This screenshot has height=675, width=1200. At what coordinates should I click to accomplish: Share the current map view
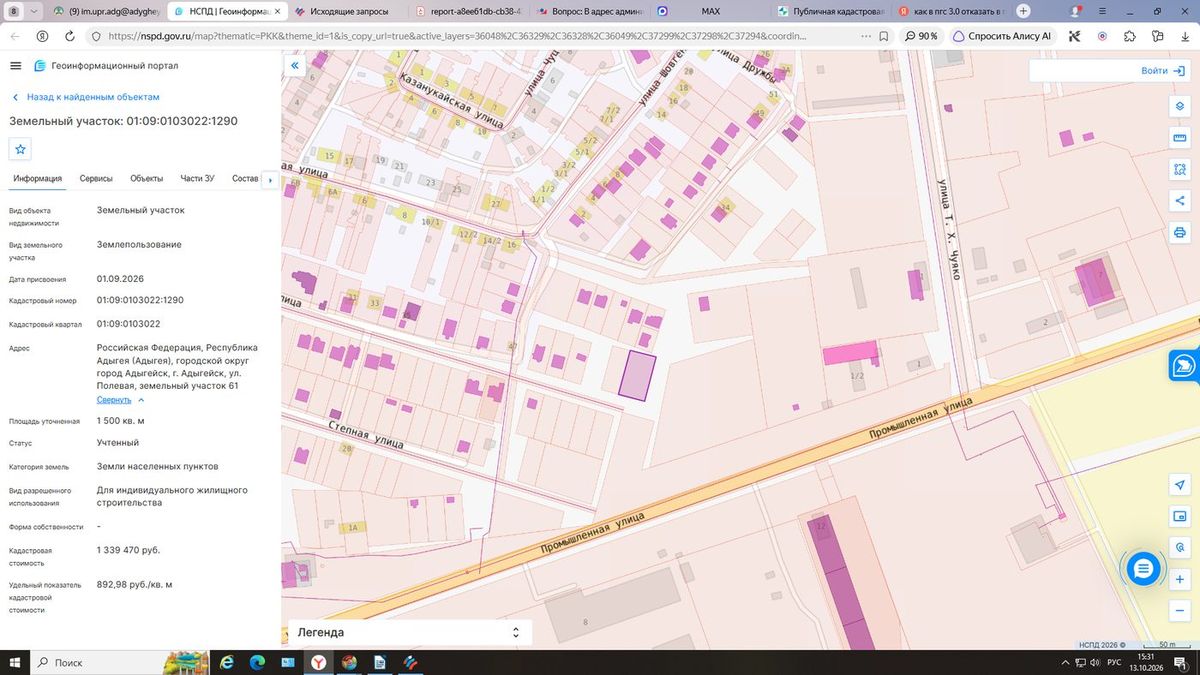1180,201
